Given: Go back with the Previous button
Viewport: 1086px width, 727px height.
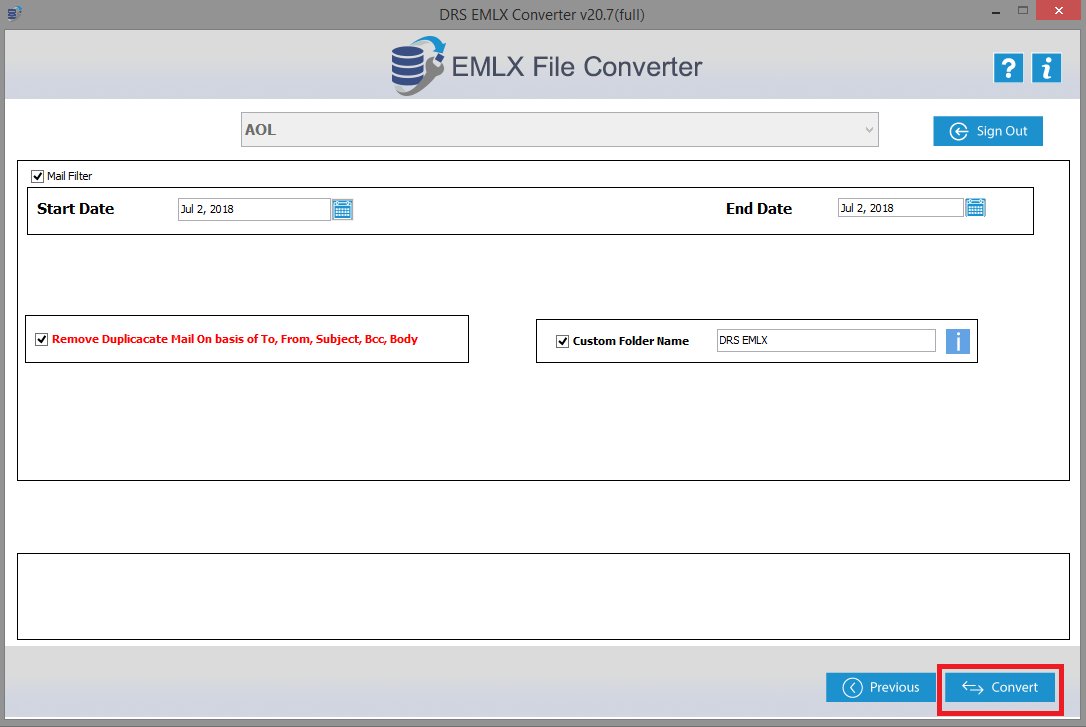Looking at the screenshot, I should [881, 688].
